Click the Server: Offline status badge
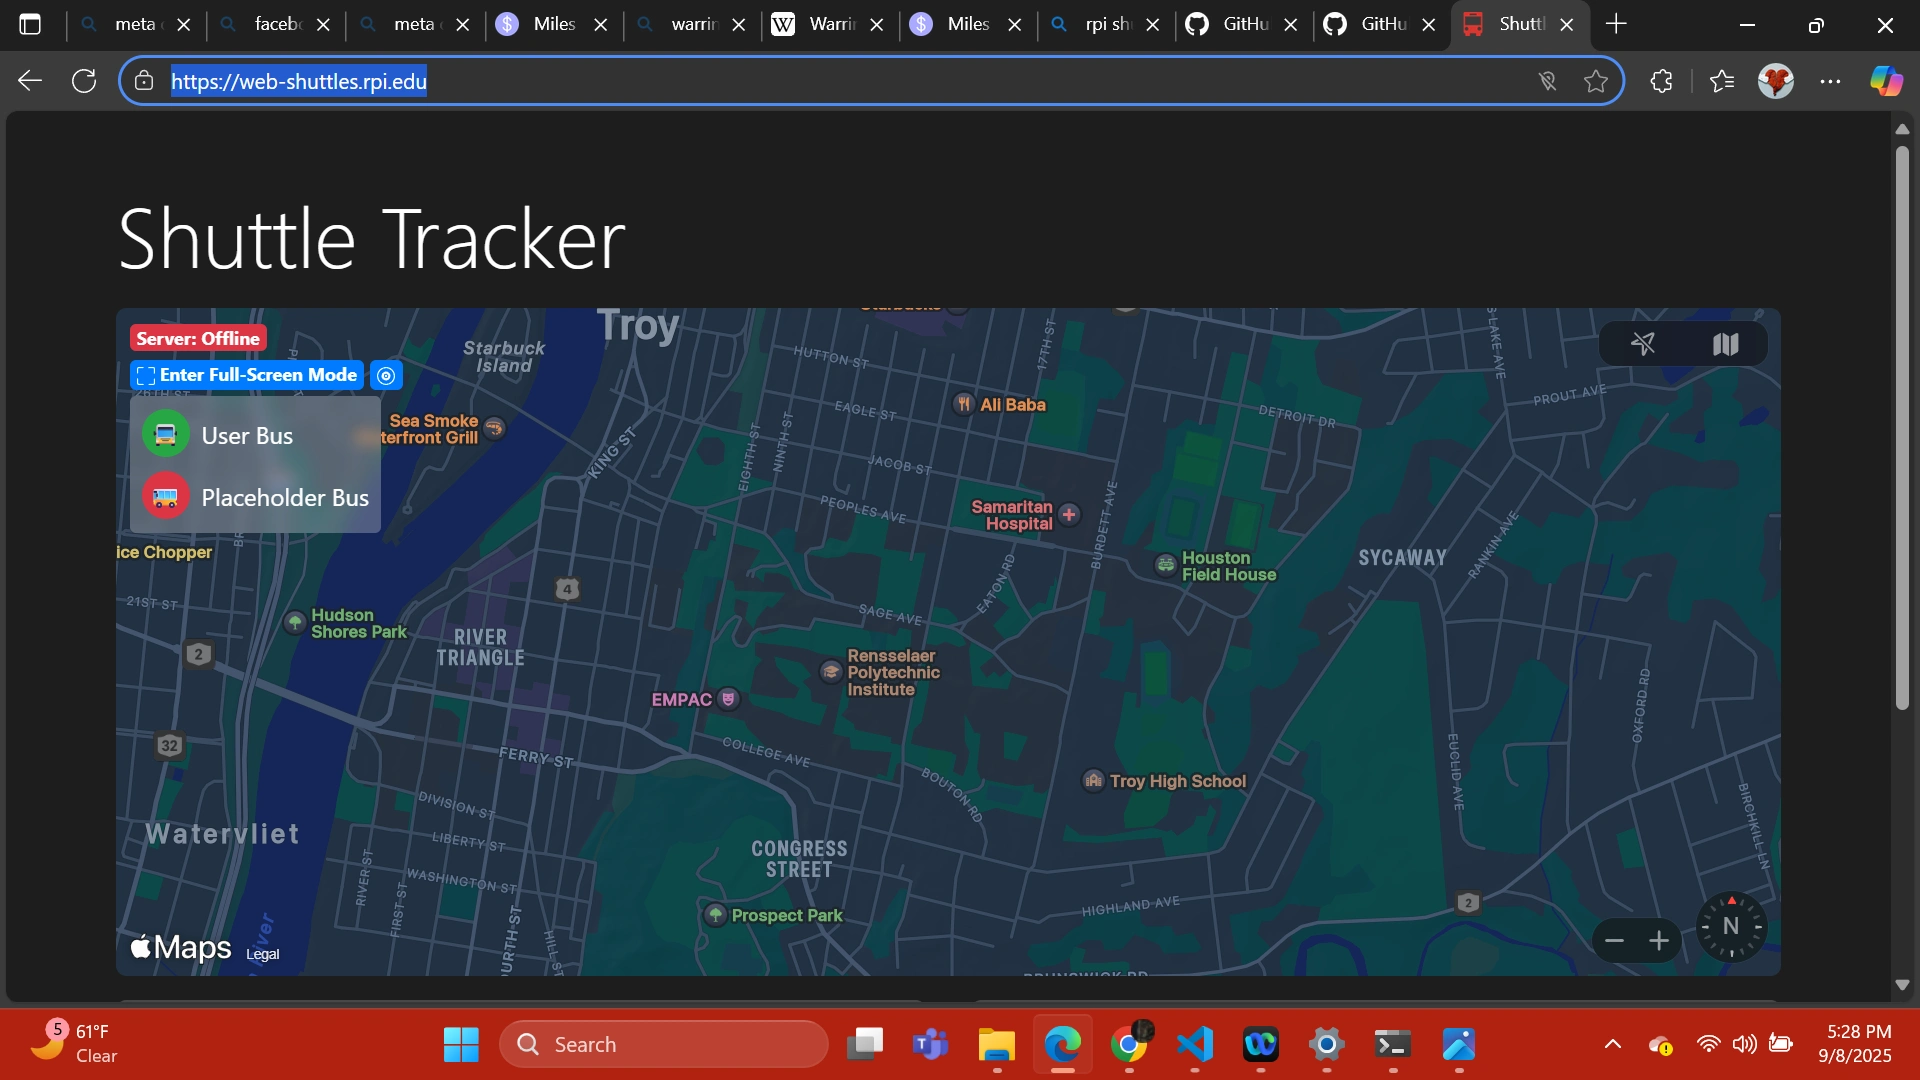The width and height of the screenshot is (1920, 1080). coord(198,338)
